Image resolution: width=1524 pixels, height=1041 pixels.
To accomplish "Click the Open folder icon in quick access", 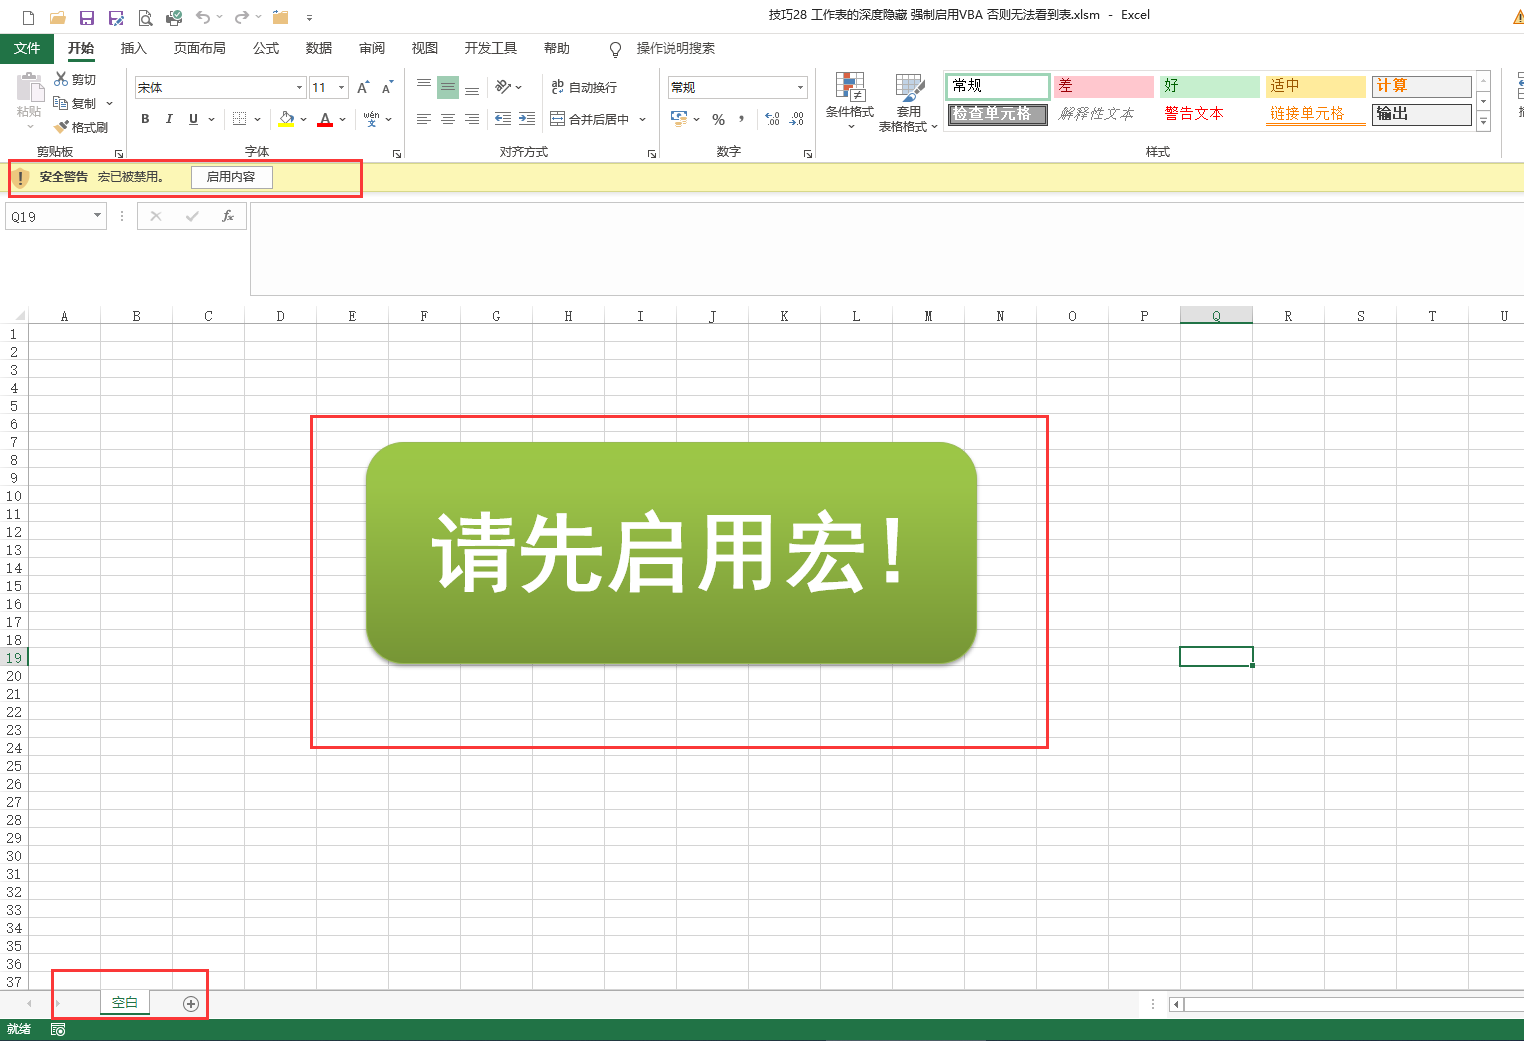I will click(x=58, y=17).
